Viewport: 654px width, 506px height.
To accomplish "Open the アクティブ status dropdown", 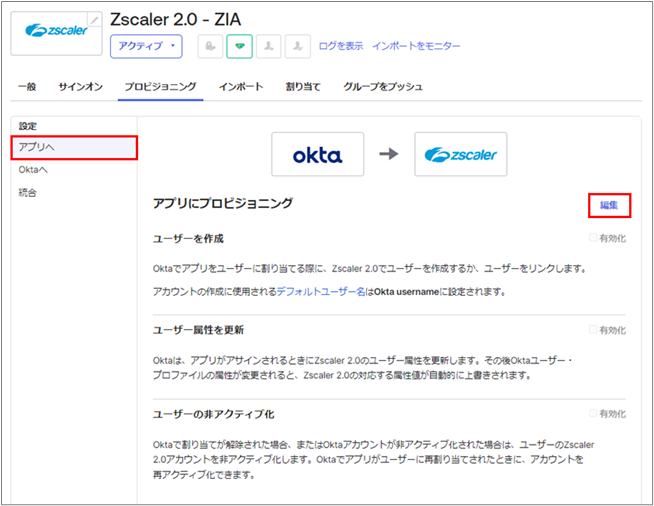I will tap(146, 46).
